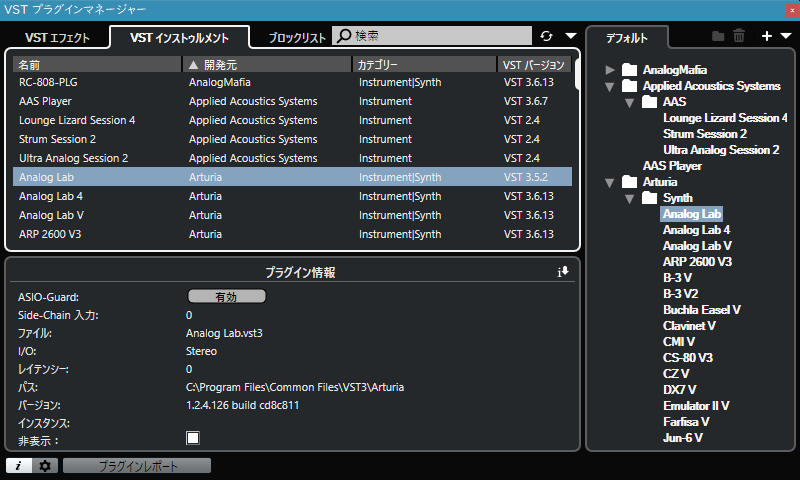Image resolution: width=800 pixels, height=480 pixels.
Task: Close the VST プラグインマネージャー window
Action: click(x=792, y=10)
